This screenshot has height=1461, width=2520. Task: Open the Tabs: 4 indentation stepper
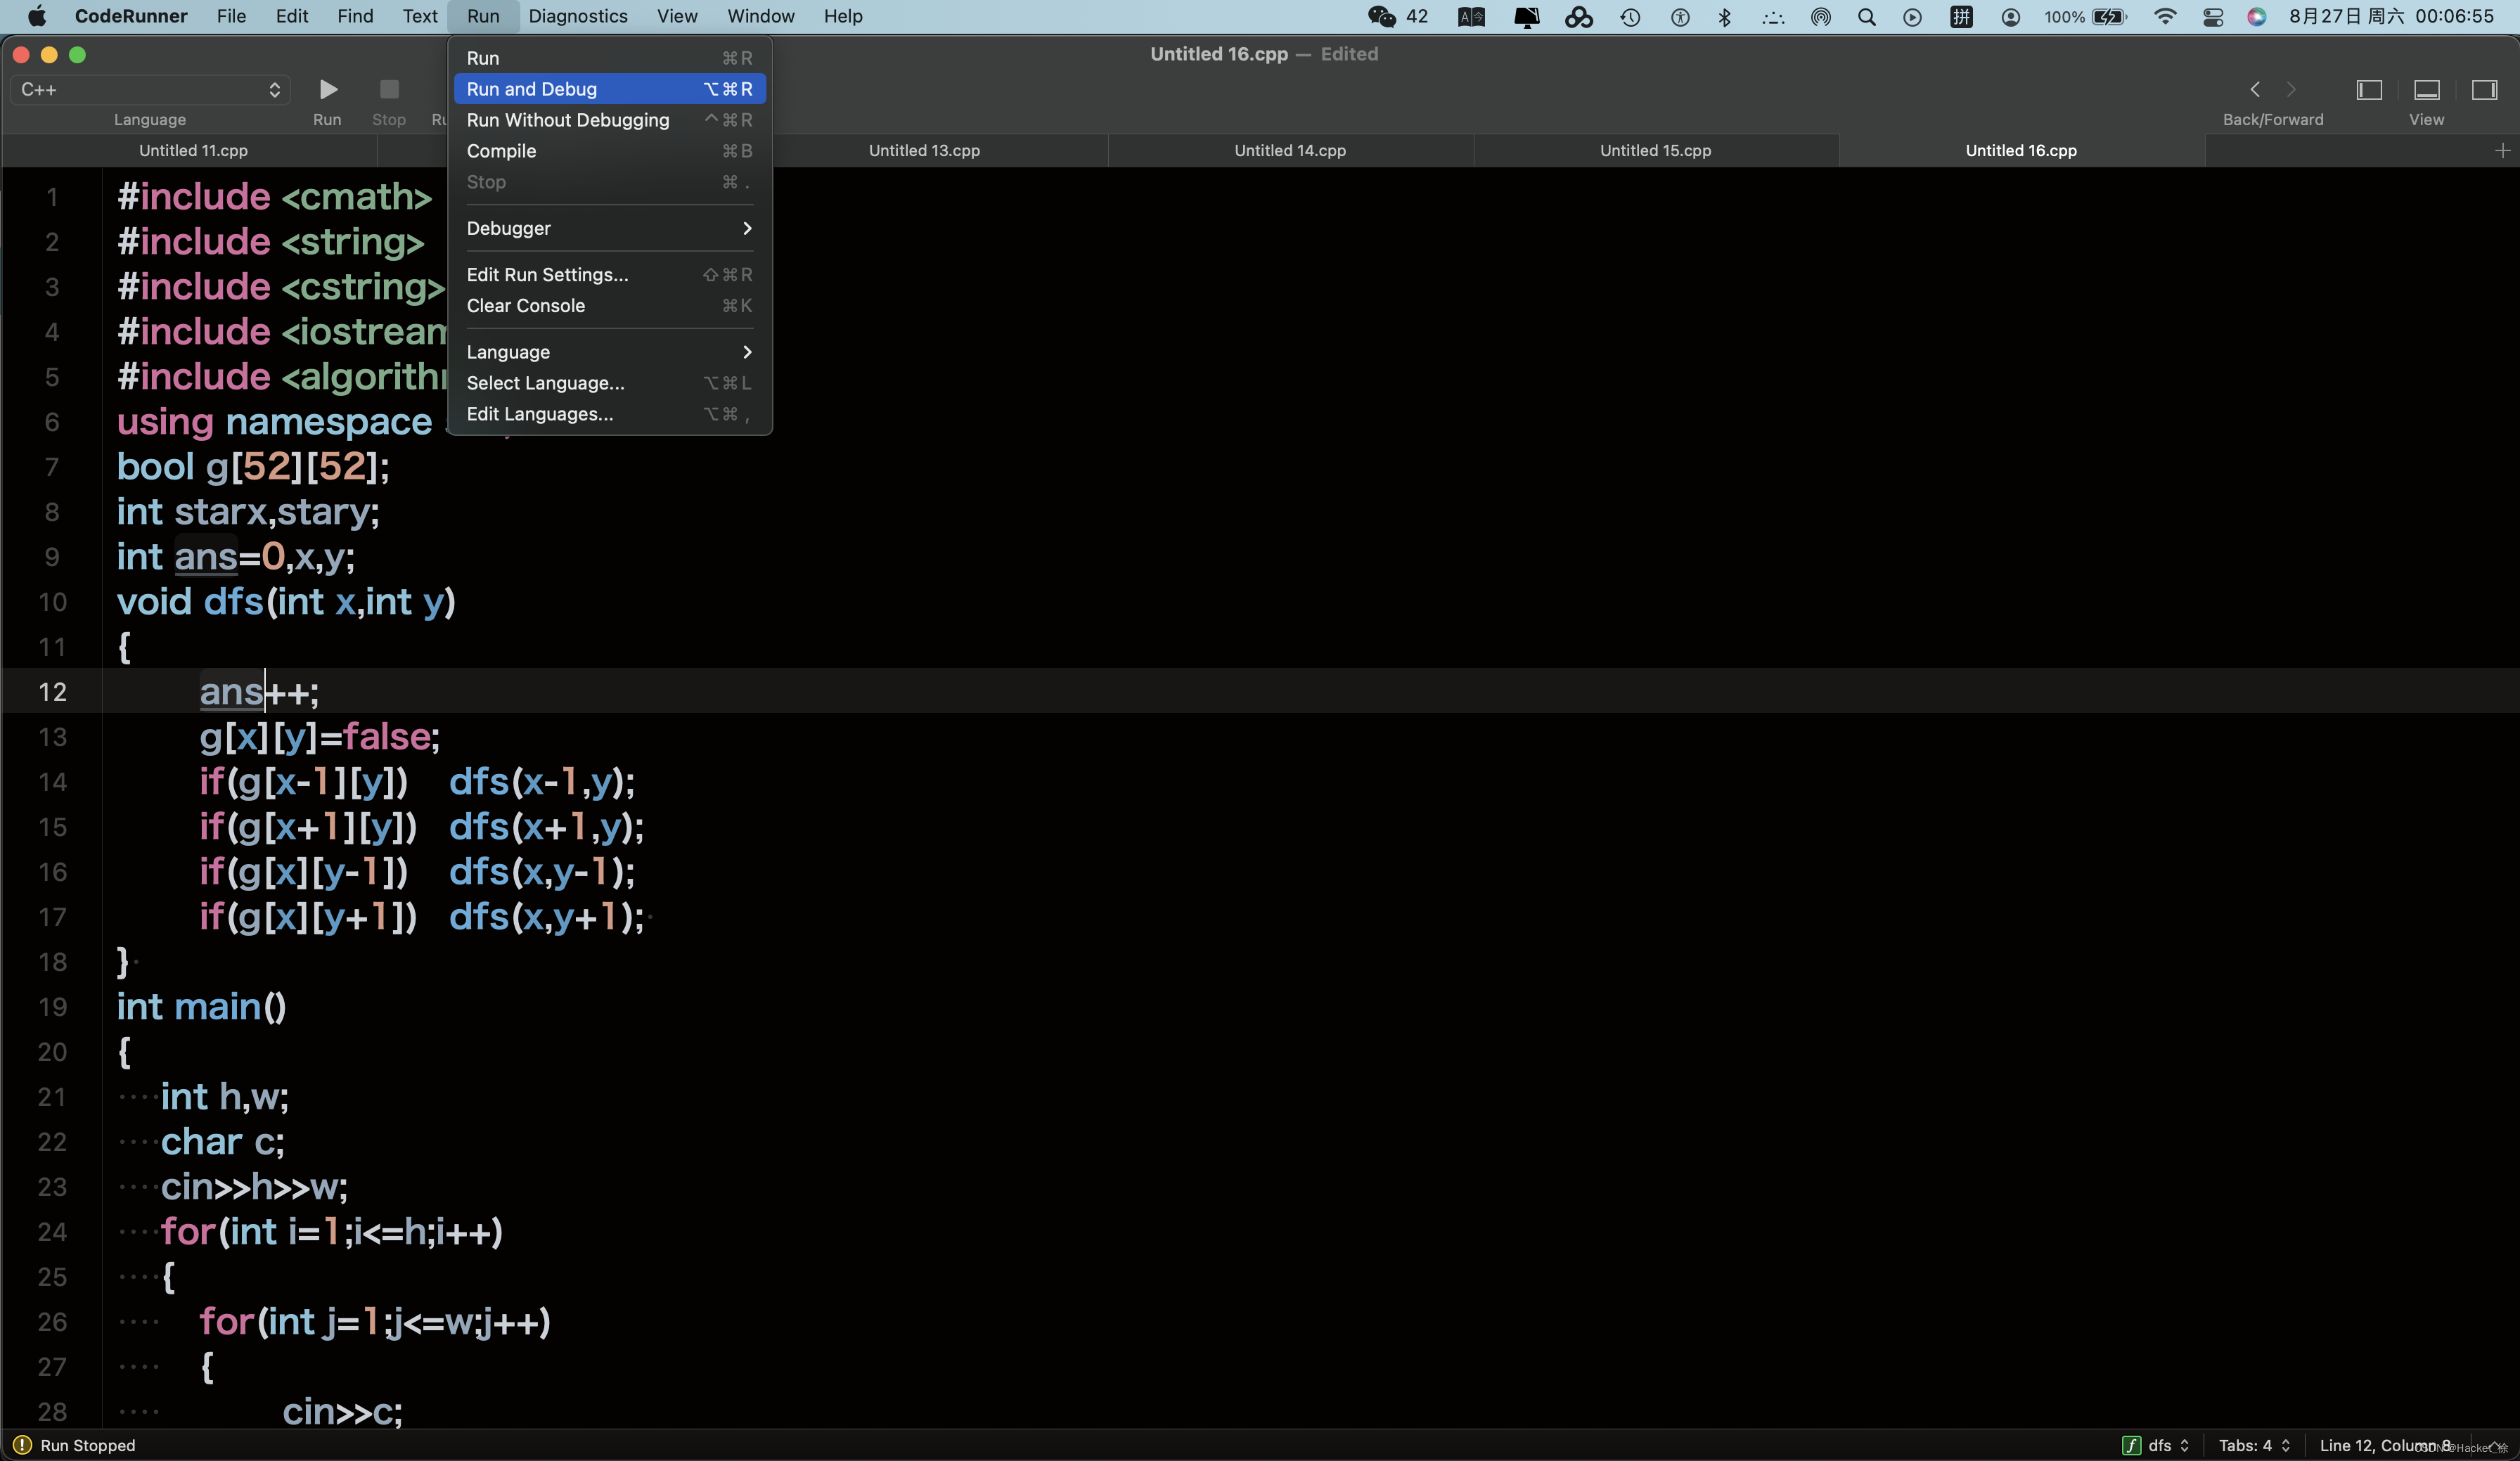(2254, 1445)
